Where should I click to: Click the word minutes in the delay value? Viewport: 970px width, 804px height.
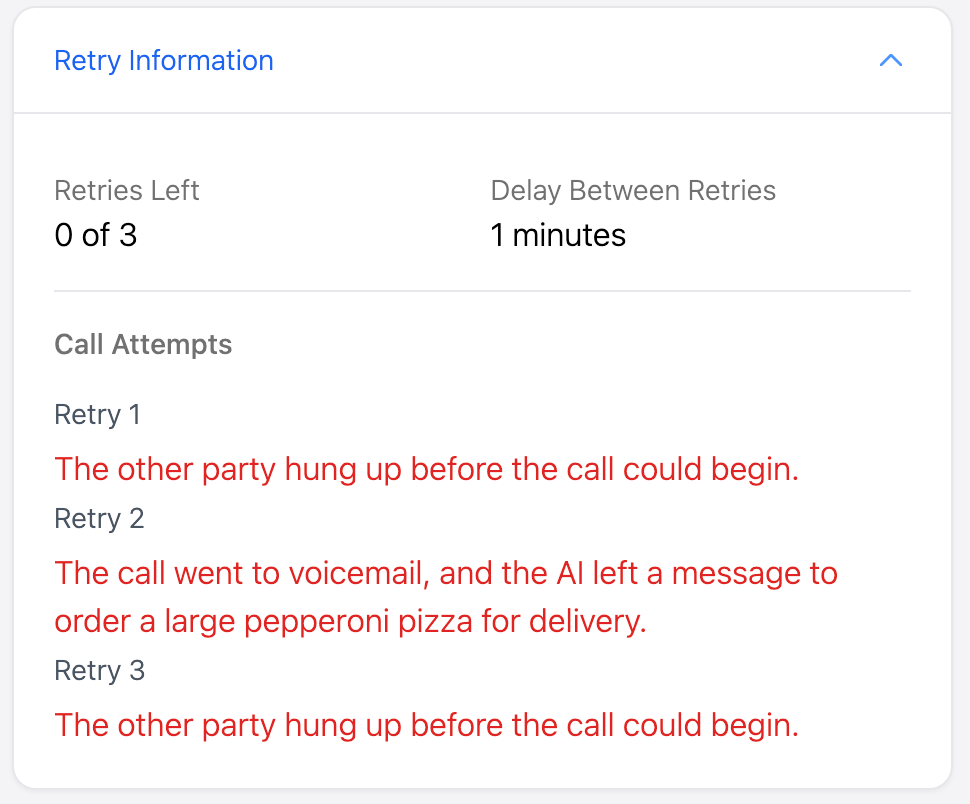pos(569,235)
